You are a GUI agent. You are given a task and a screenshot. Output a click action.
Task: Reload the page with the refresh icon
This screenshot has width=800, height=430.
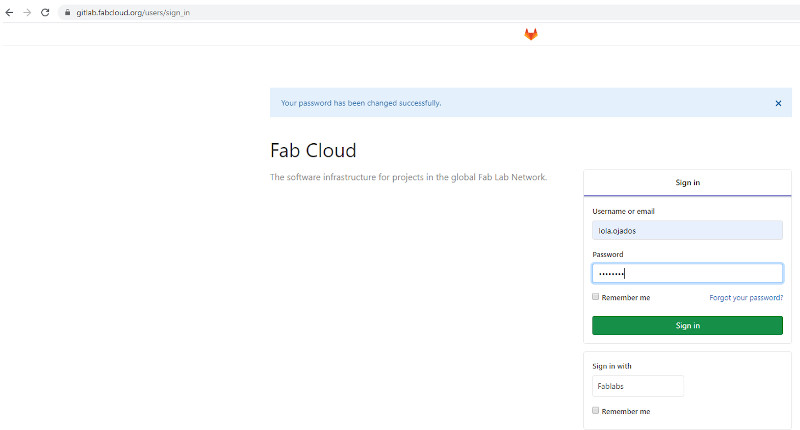point(45,12)
